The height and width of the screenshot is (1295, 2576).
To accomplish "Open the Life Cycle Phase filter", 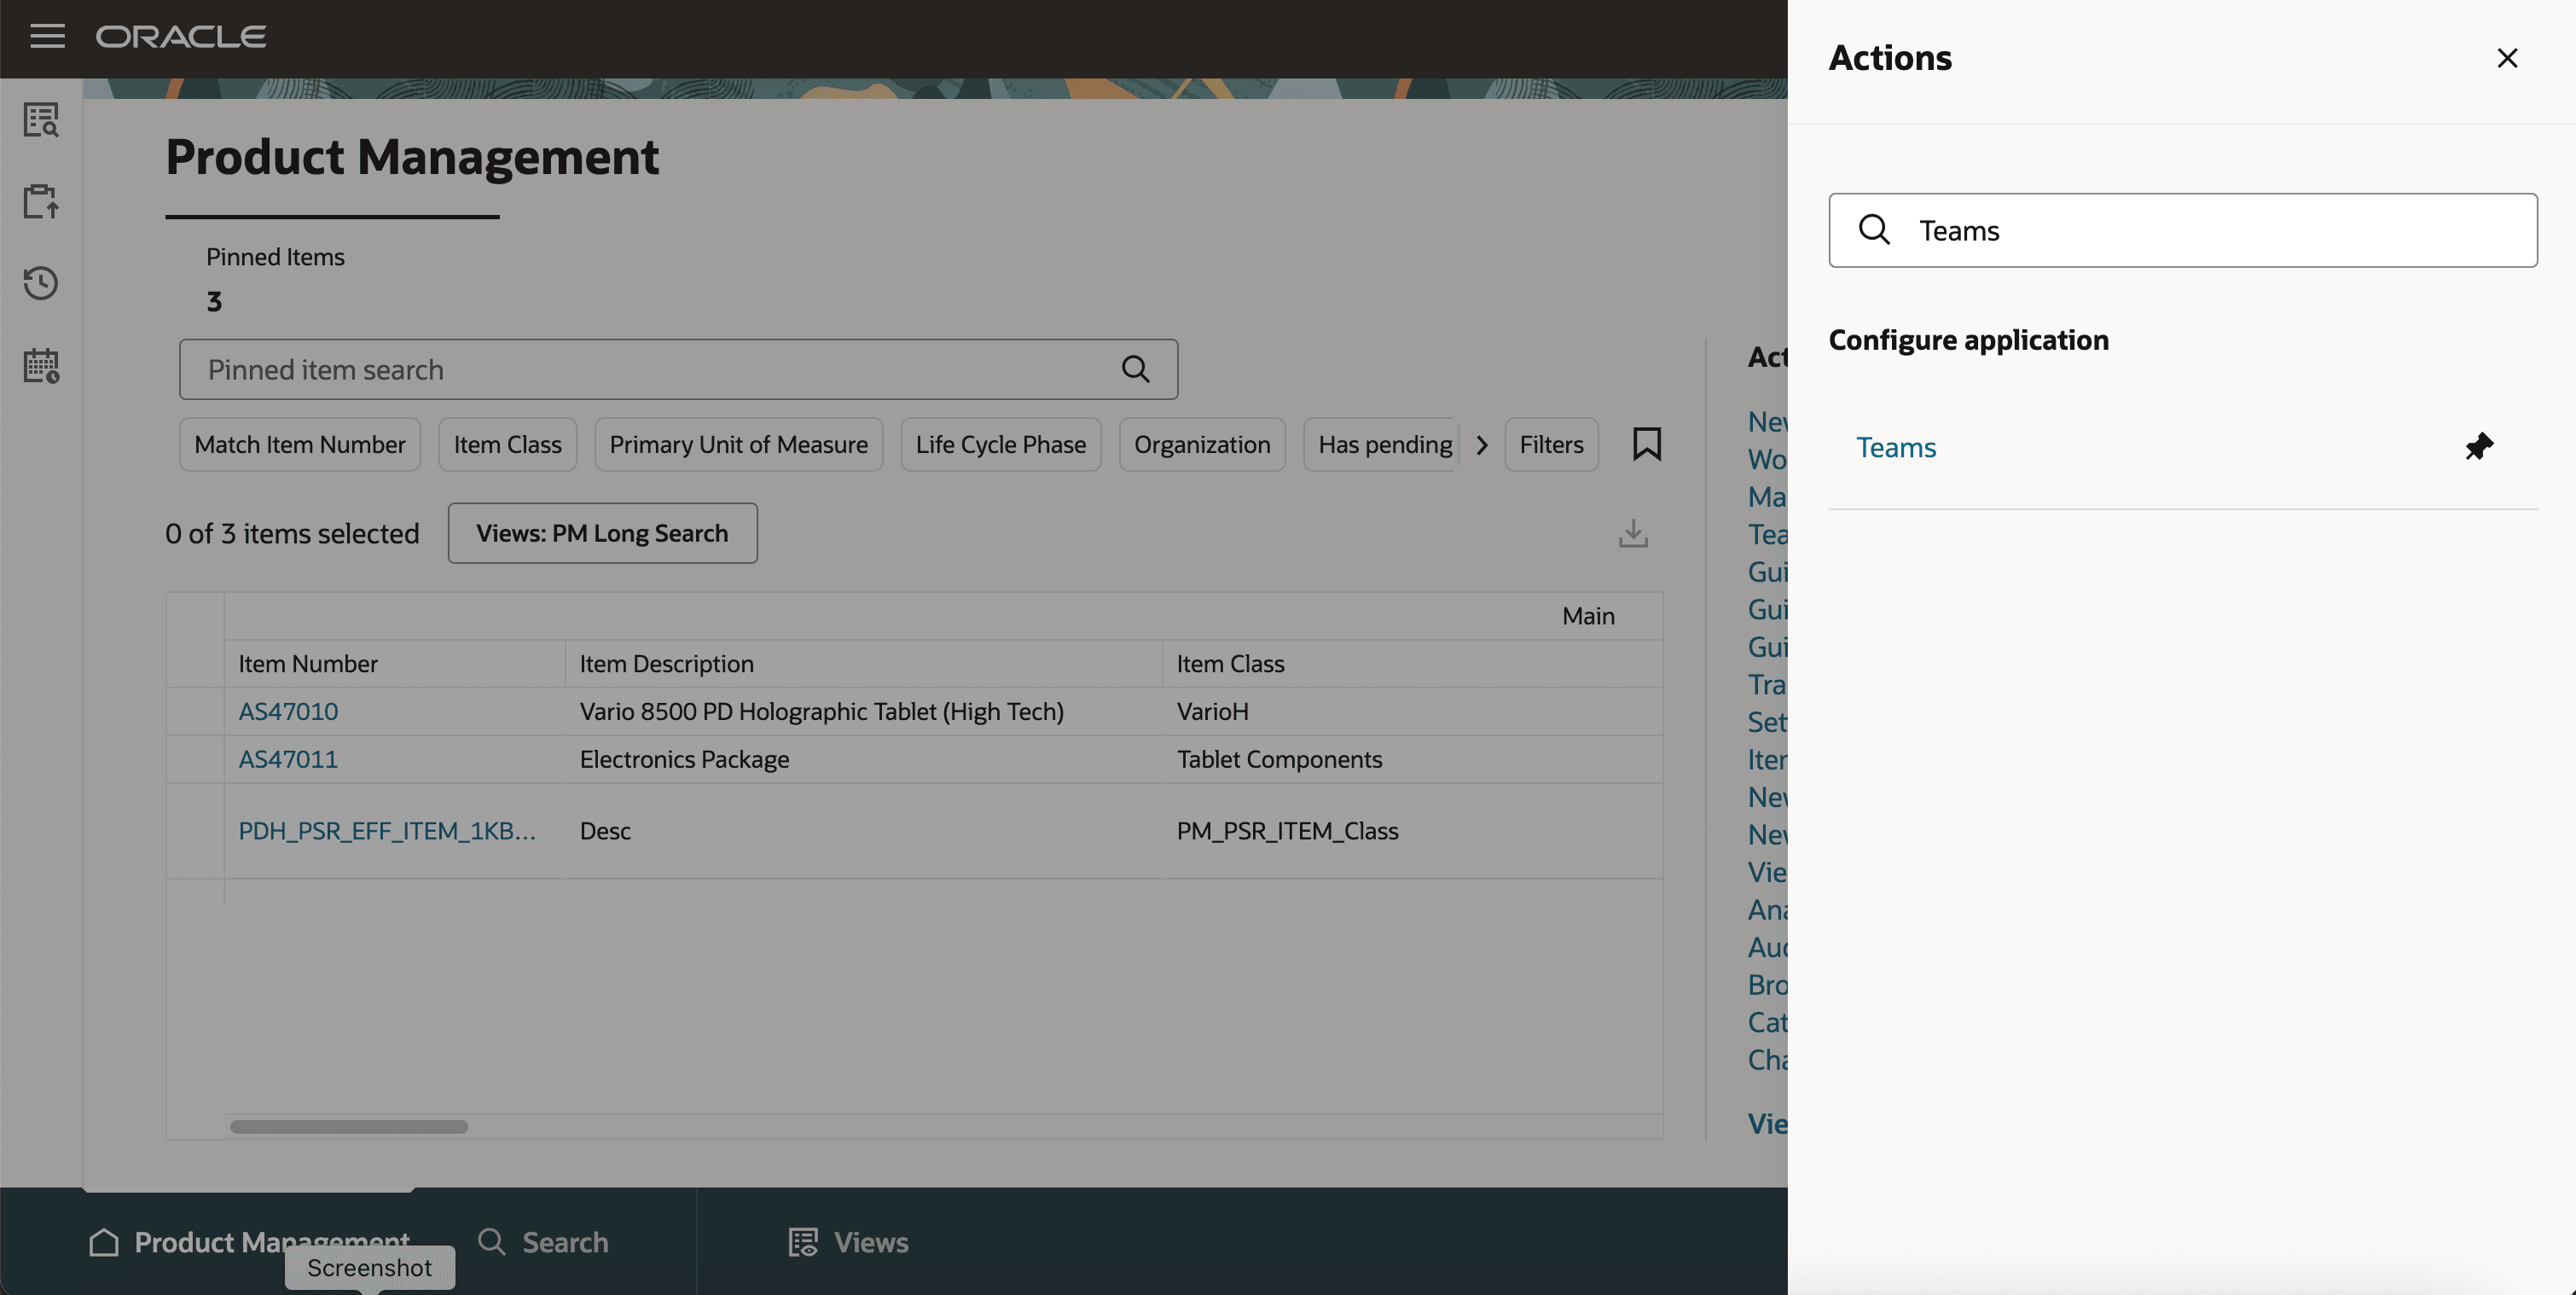I will pos(1001,444).
